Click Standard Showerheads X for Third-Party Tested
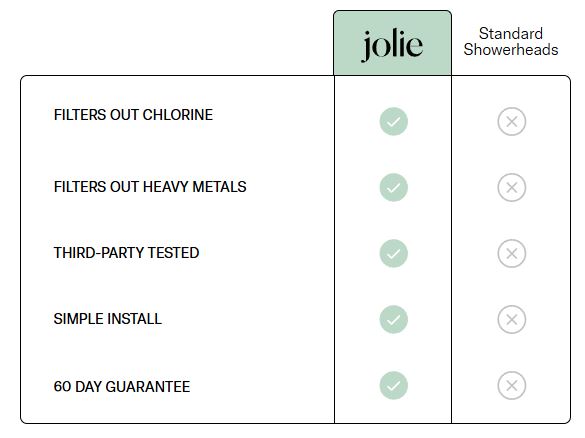585x438 pixels. click(x=512, y=253)
